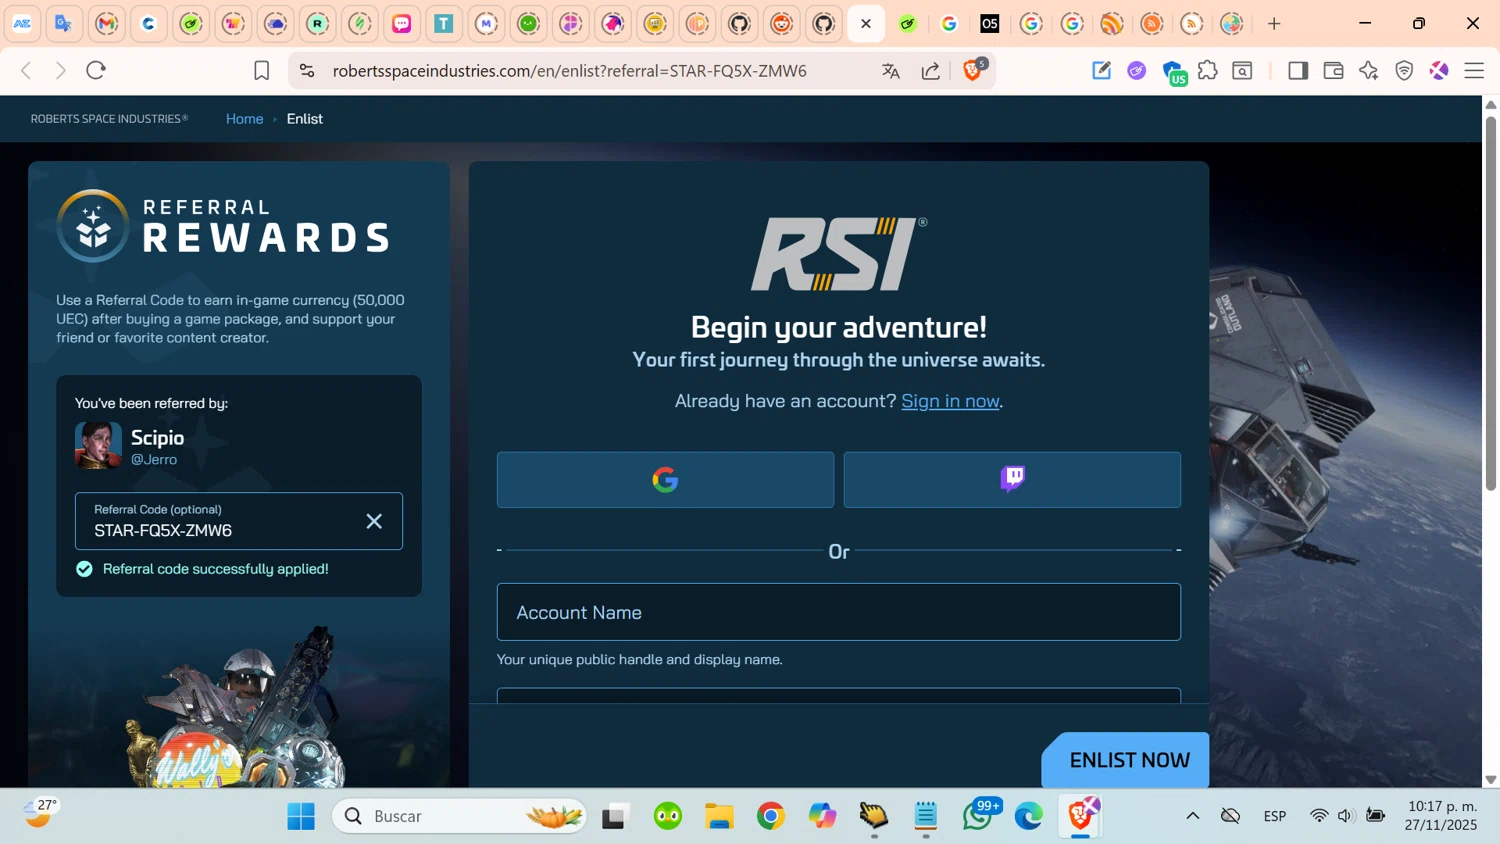The width and height of the screenshot is (1500, 844).
Task: Switch to the black 05 tab
Action: 990,24
